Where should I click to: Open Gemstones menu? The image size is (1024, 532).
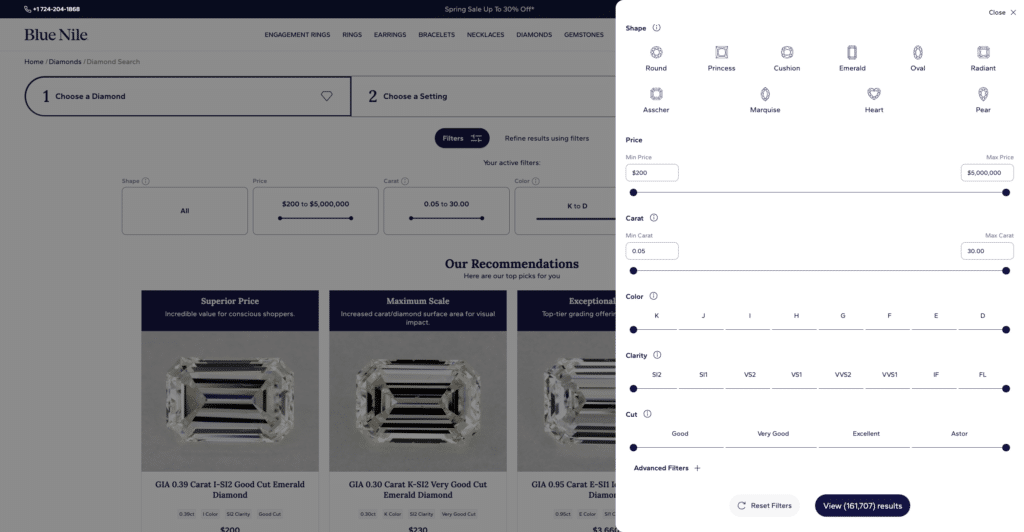pos(583,35)
